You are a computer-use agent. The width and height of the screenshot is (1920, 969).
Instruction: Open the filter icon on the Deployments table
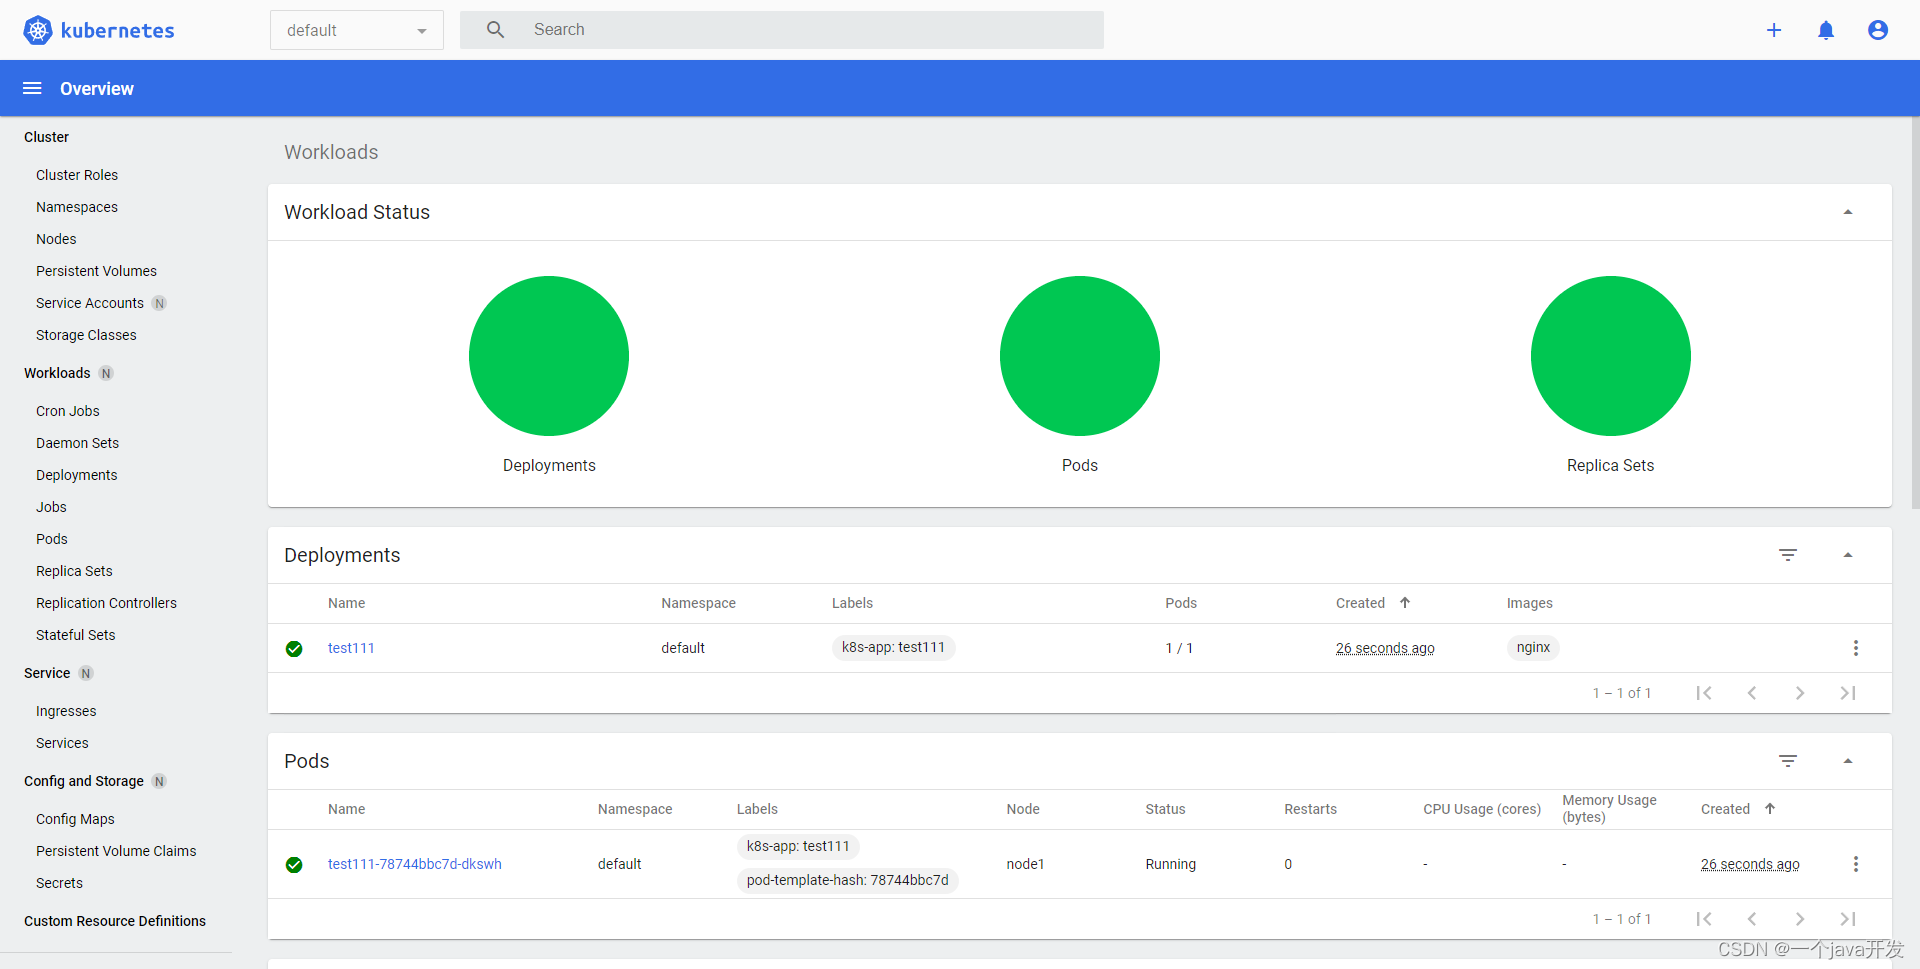click(x=1789, y=555)
